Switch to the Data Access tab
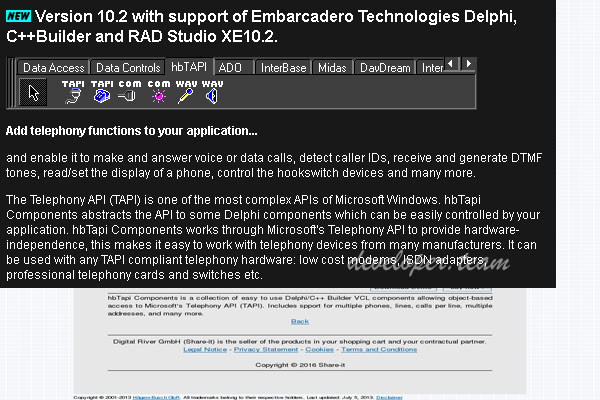Image resolution: width=600 pixels, height=400 pixels. pyautogui.click(x=54, y=68)
